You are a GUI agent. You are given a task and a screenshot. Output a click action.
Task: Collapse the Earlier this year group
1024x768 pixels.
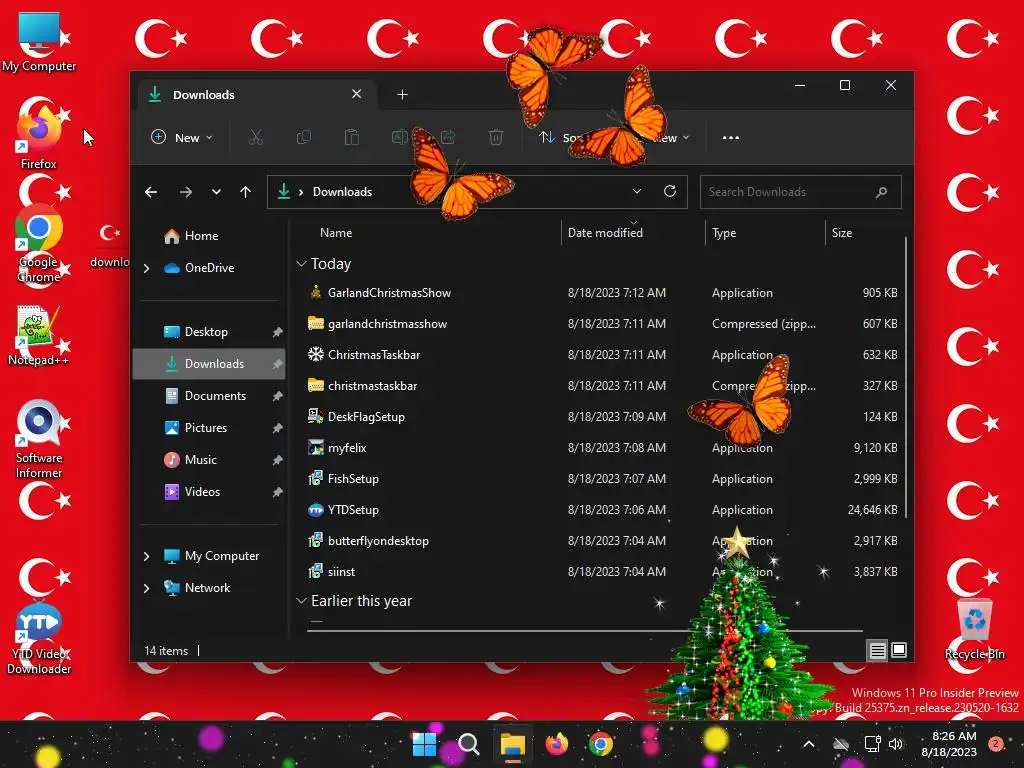(301, 601)
